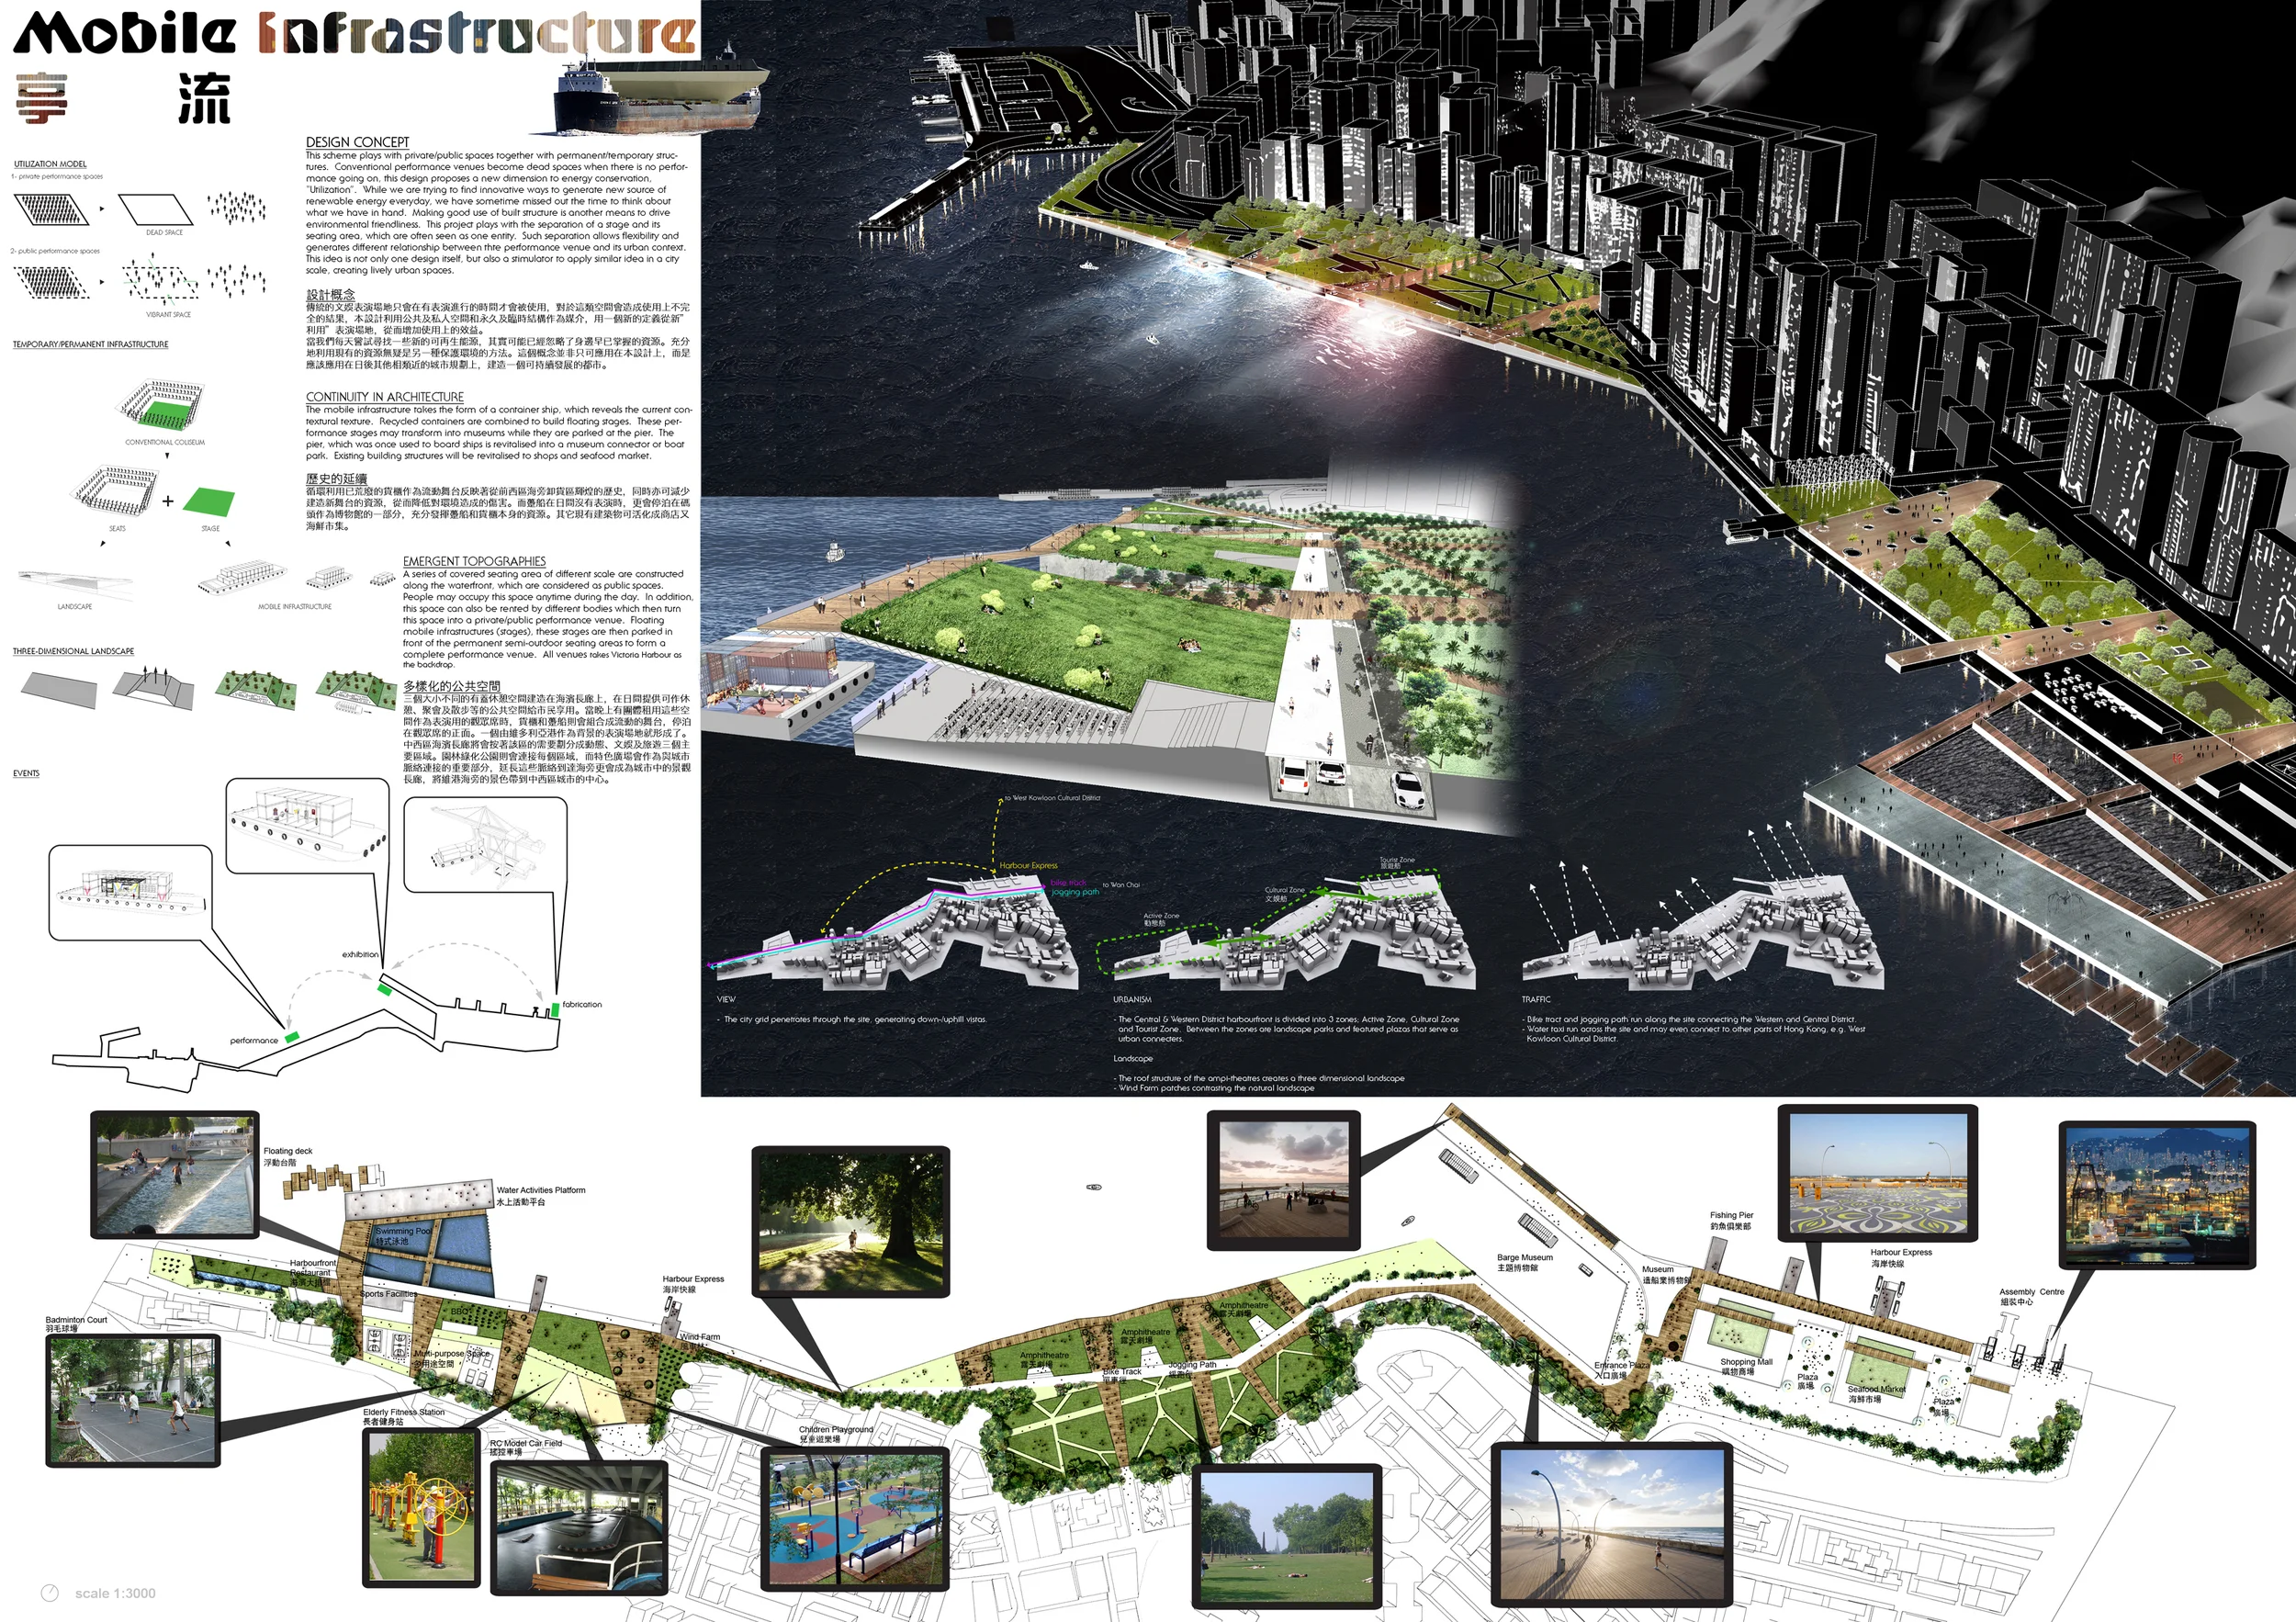Click the green performance marker on events map
2296x1622 pixels.
(x=292, y=1038)
